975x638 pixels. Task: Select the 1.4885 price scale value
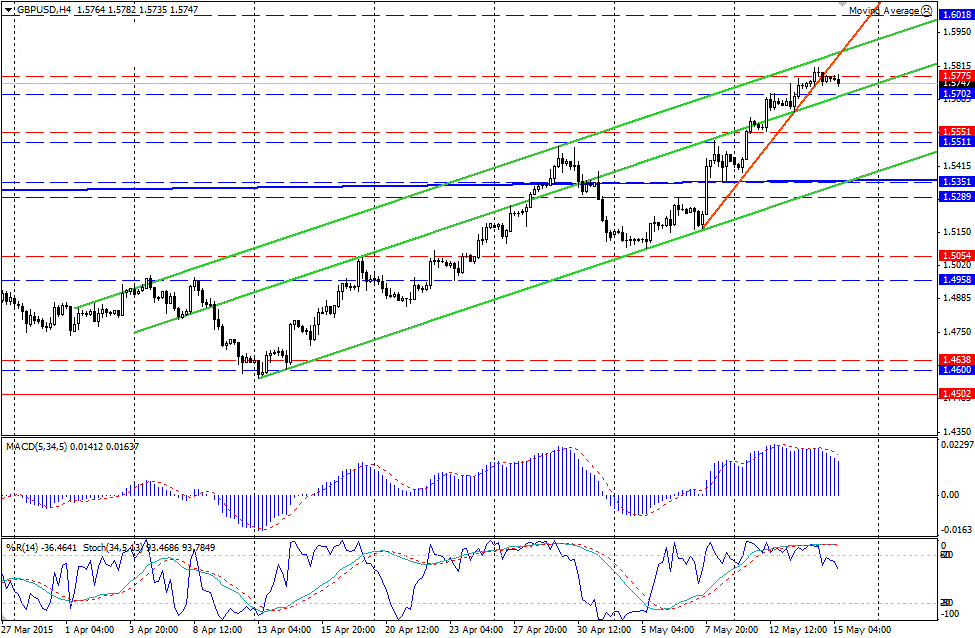click(957, 298)
